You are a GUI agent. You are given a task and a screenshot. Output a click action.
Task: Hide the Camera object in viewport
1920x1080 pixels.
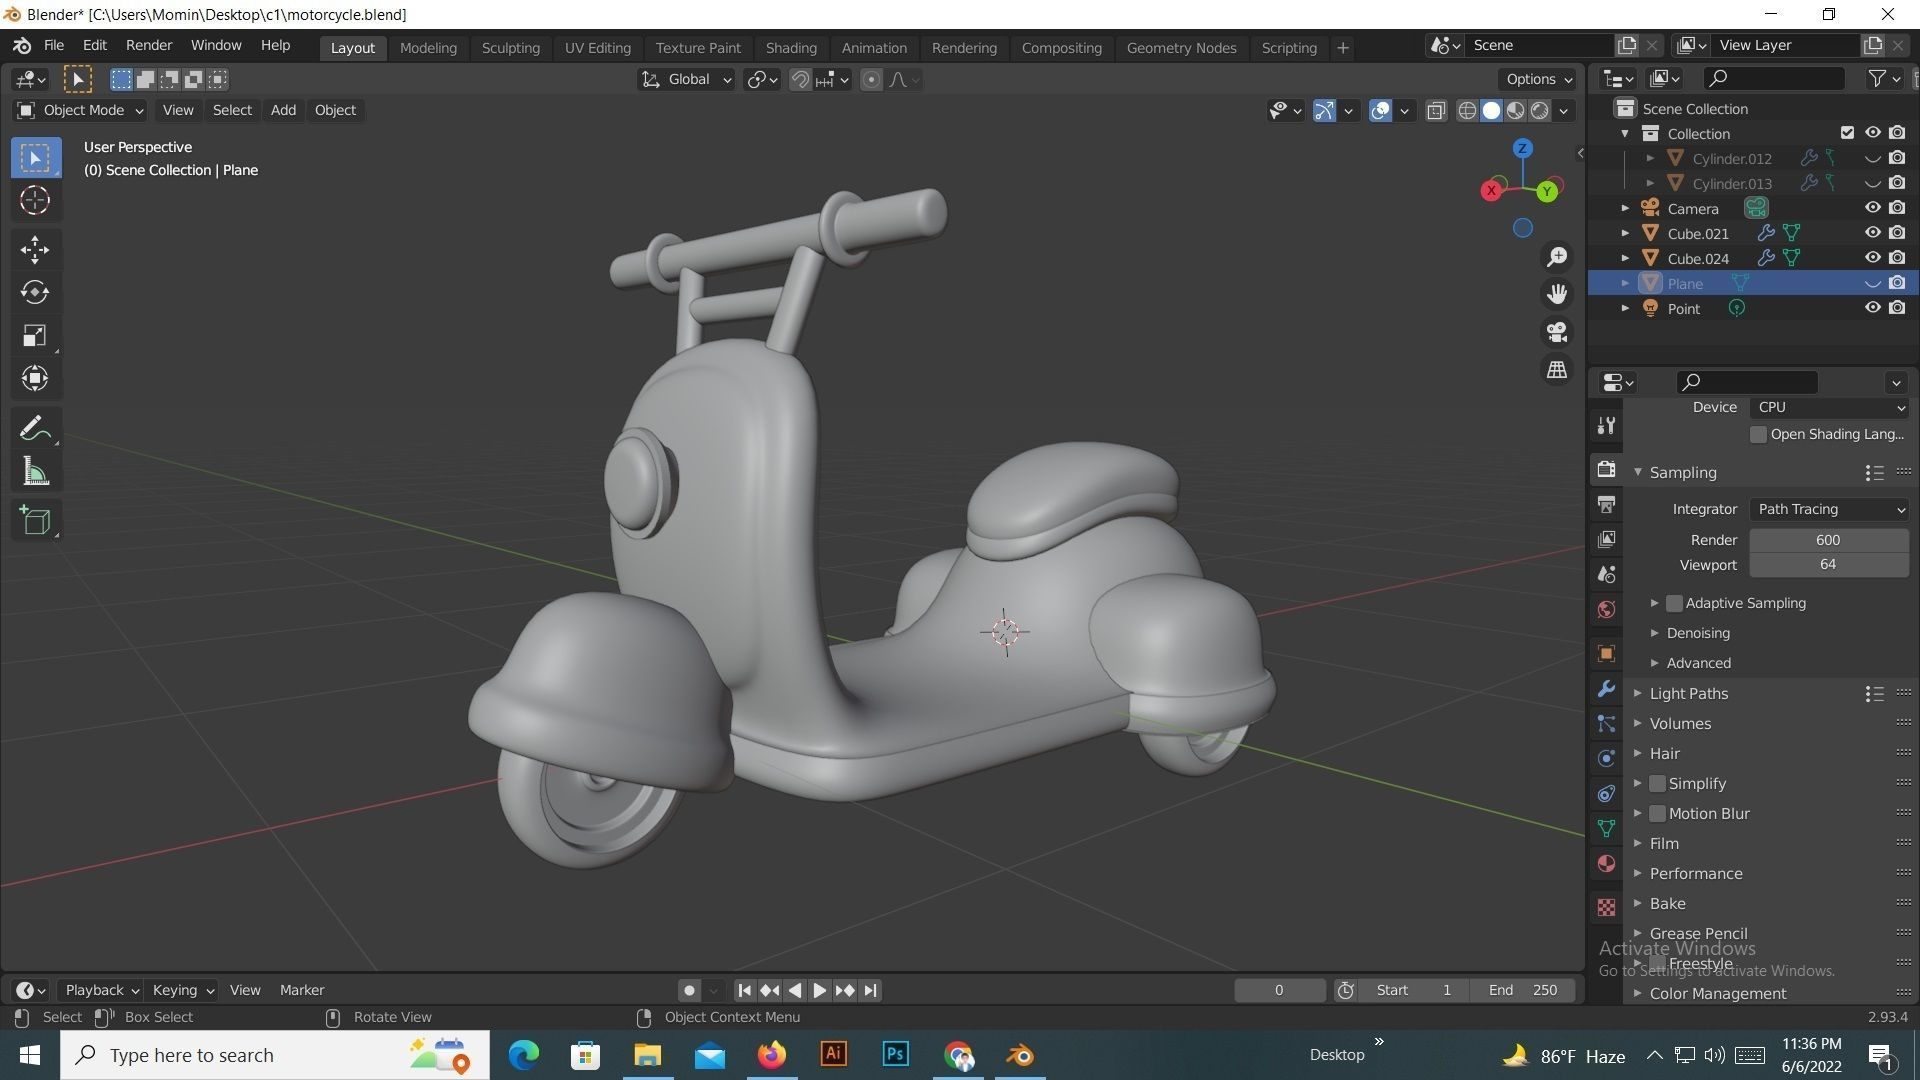(x=1872, y=208)
